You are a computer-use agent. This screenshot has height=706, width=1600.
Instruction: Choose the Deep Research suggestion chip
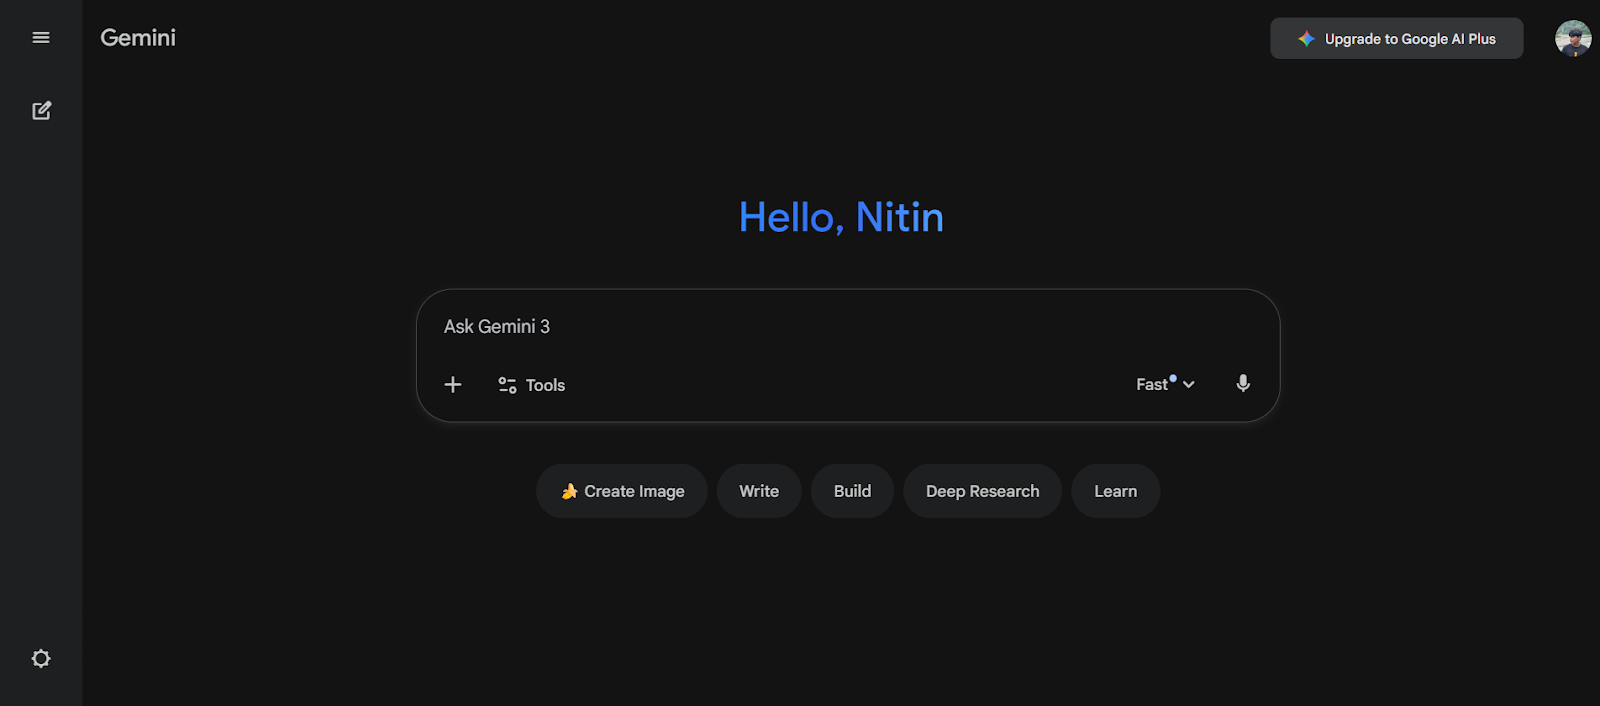982,491
